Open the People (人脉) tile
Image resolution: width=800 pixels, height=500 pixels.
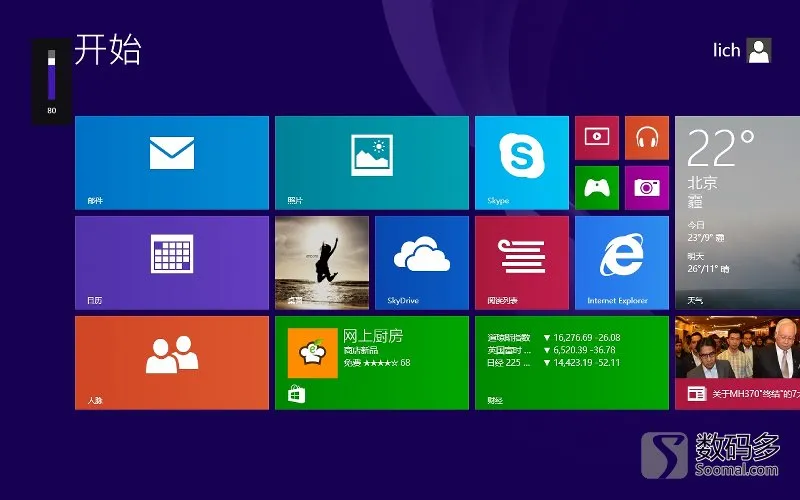[172, 363]
